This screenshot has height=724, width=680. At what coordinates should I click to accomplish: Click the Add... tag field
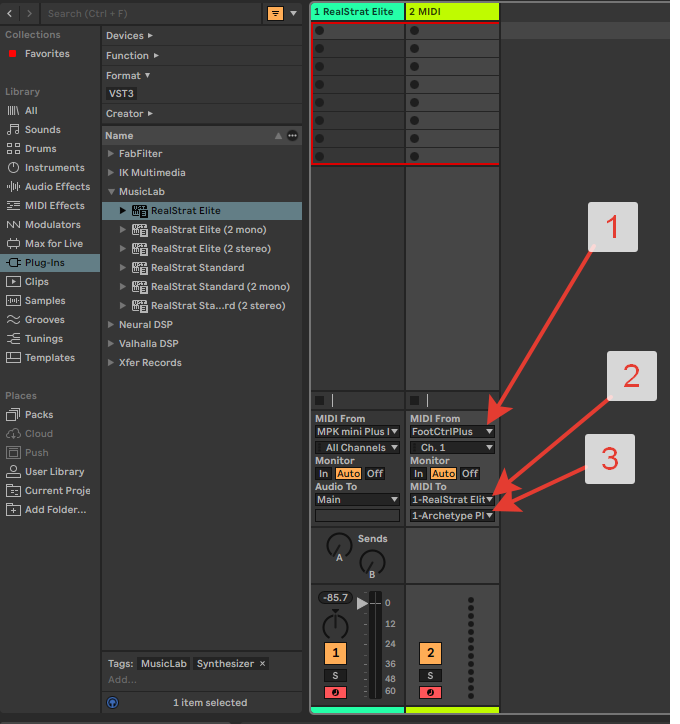point(122,680)
